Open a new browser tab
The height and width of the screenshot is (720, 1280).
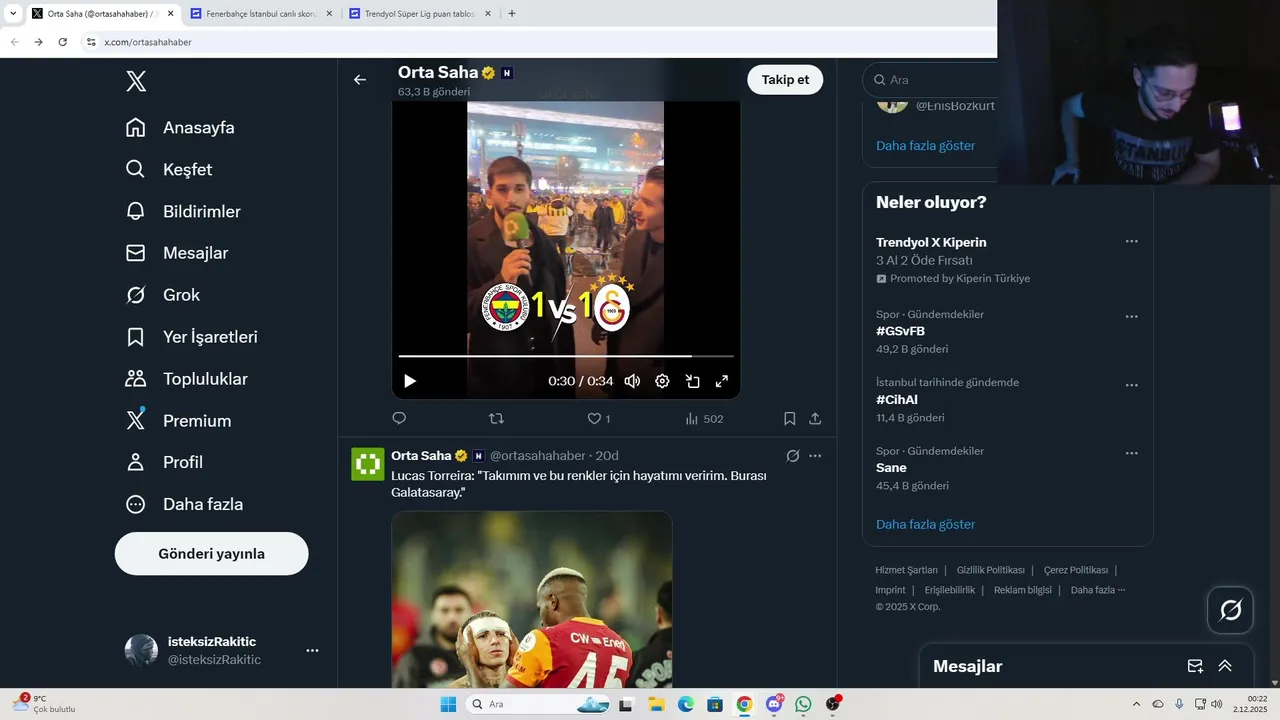(x=512, y=14)
